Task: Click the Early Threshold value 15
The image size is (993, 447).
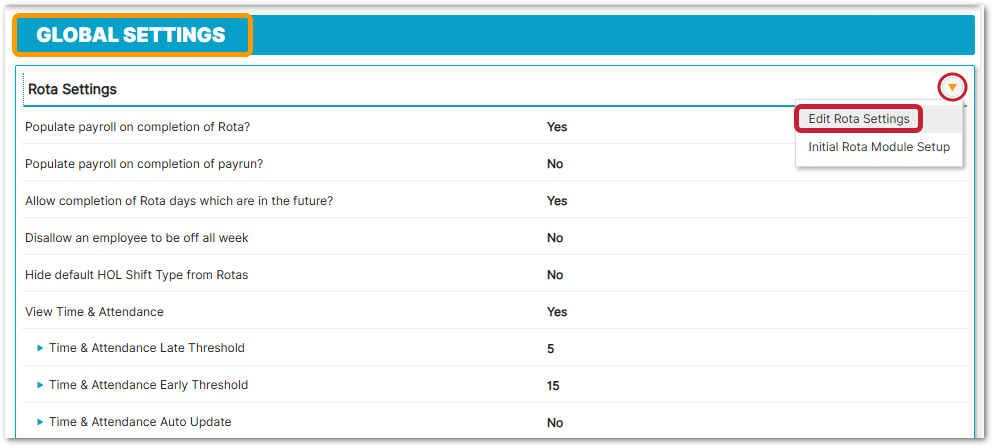Action: click(x=553, y=386)
